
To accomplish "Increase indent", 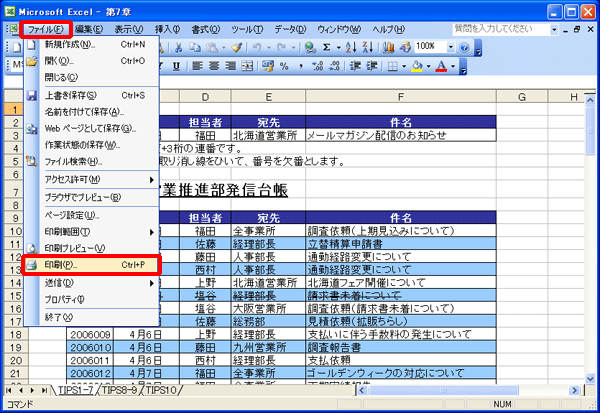I will pyautogui.click(x=372, y=66).
